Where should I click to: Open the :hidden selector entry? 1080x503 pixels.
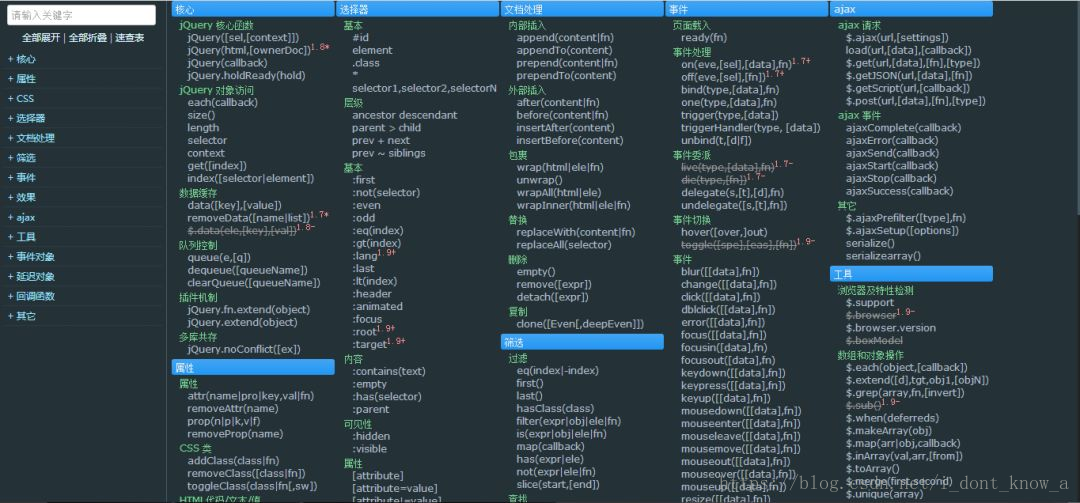[371, 436]
